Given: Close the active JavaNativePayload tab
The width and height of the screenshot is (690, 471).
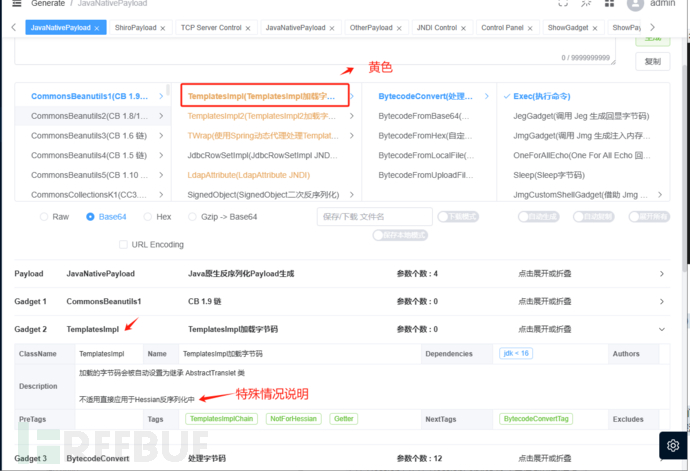Looking at the screenshot, I should point(97,28).
